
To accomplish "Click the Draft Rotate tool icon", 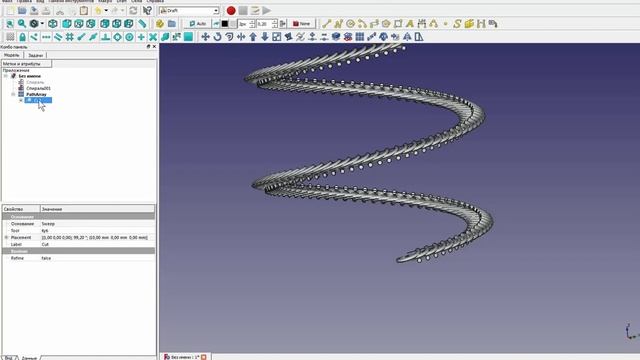I will [x=217, y=37].
